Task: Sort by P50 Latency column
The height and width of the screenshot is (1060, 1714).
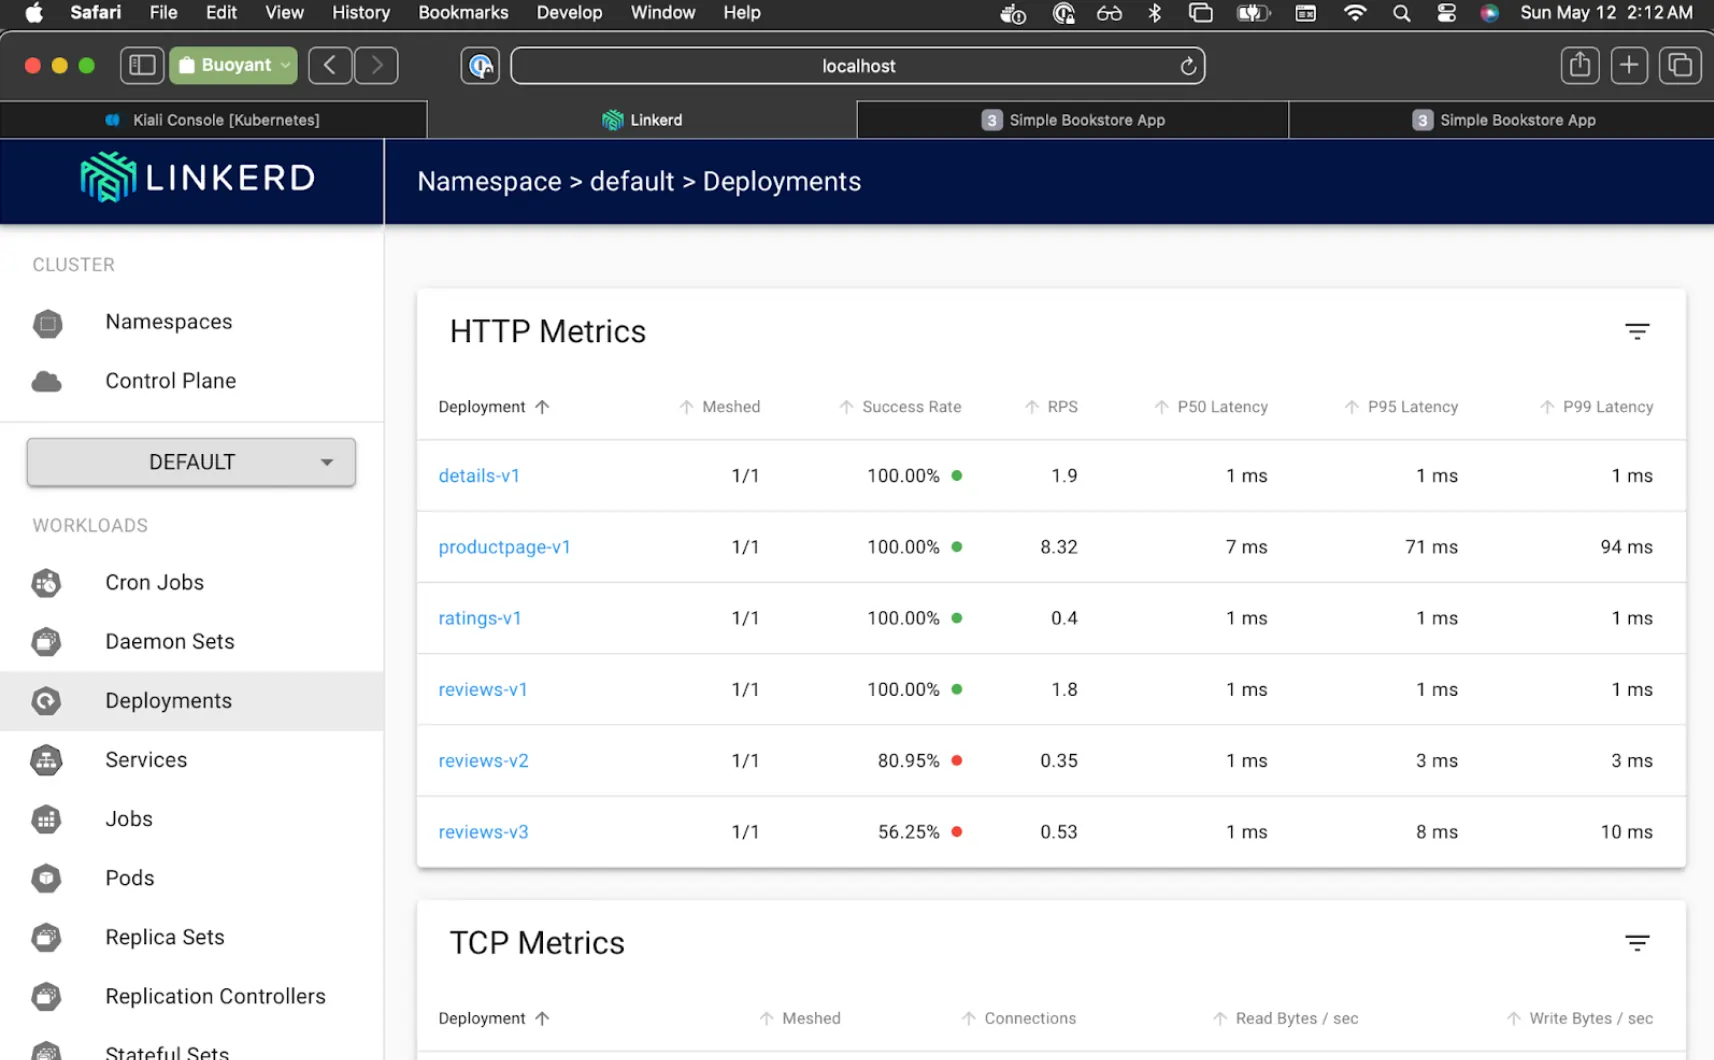Action: [1210, 407]
